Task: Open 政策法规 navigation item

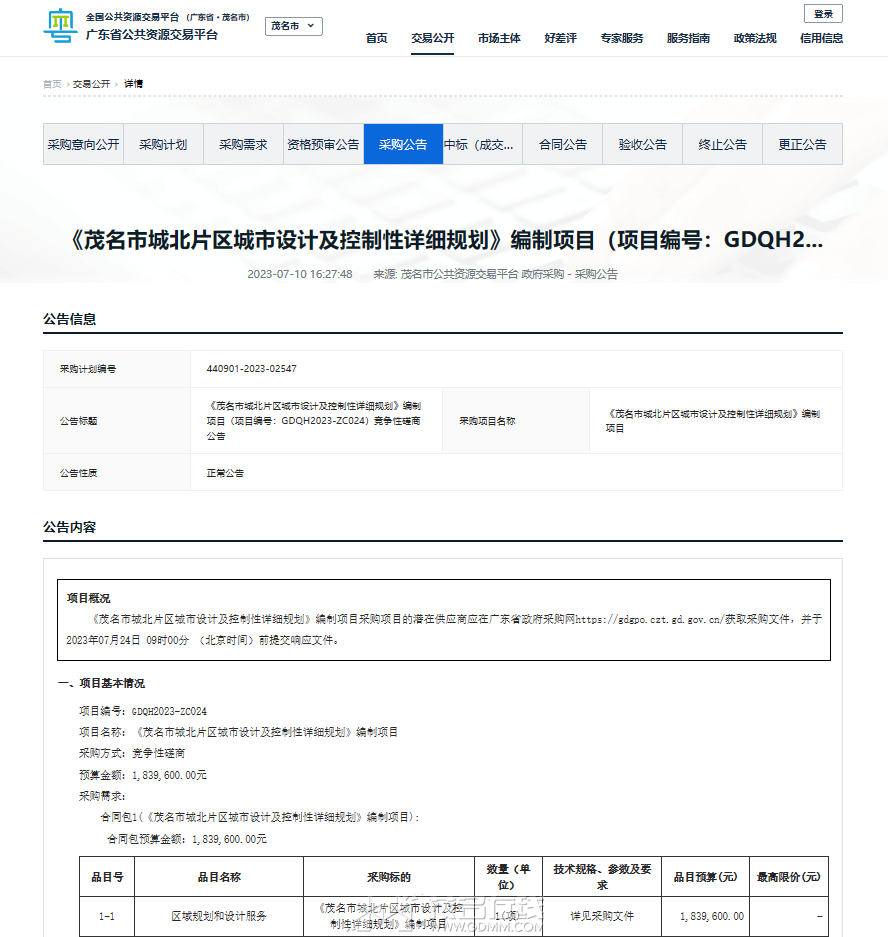Action: [755, 38]
